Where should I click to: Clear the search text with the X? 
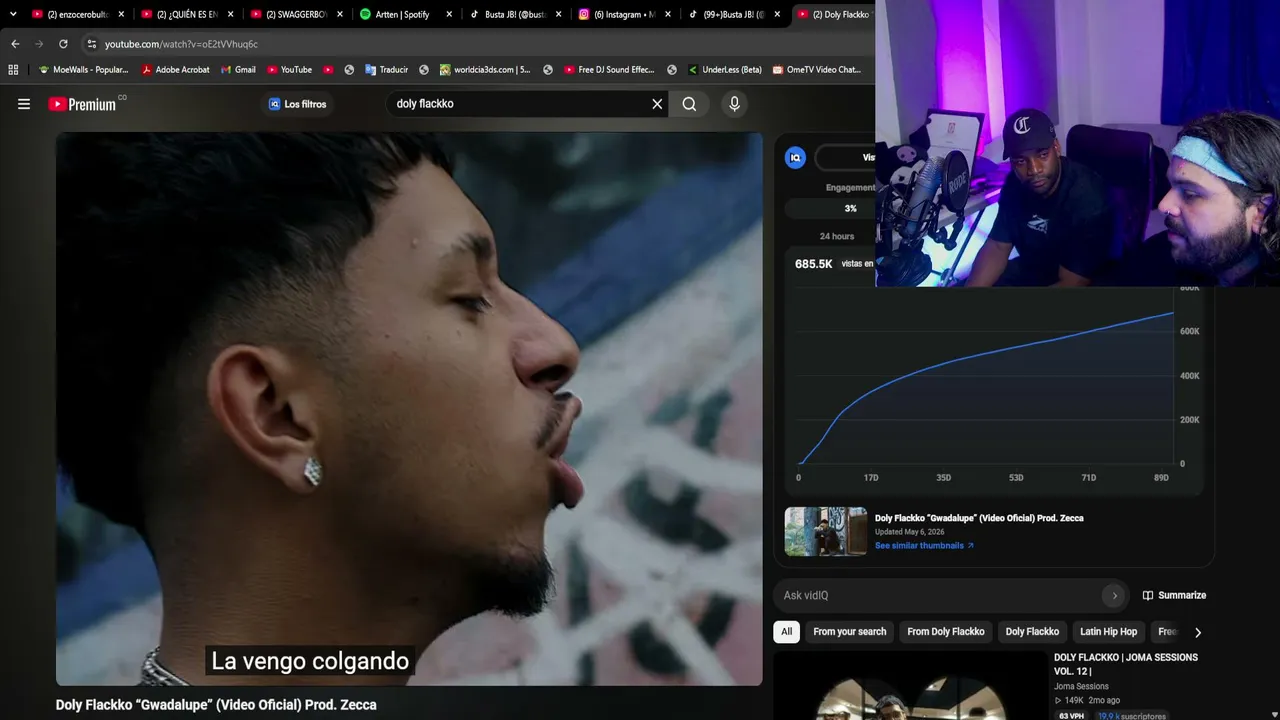tap(657, 104)
